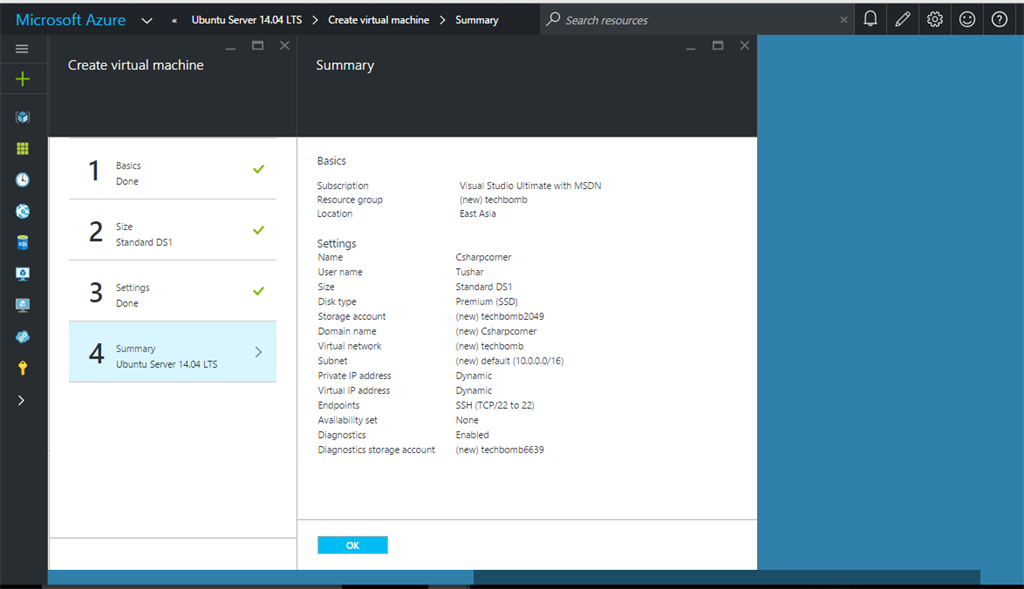Image resolution: width=1024 pixels, height=589 pixels.
Task: Select the 'Csharpcorner' Name value
Action: [x=483, y=257]
